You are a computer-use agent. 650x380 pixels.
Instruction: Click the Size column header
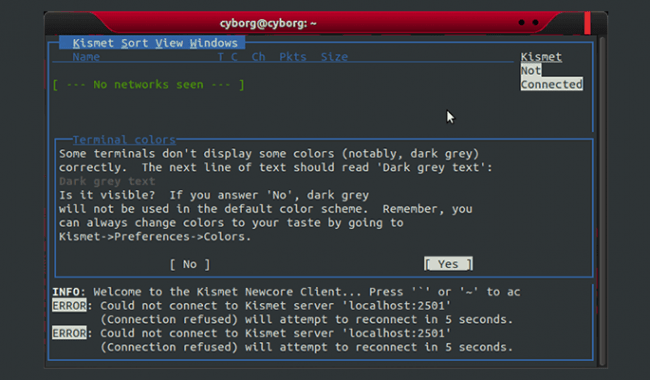[334, 57]
